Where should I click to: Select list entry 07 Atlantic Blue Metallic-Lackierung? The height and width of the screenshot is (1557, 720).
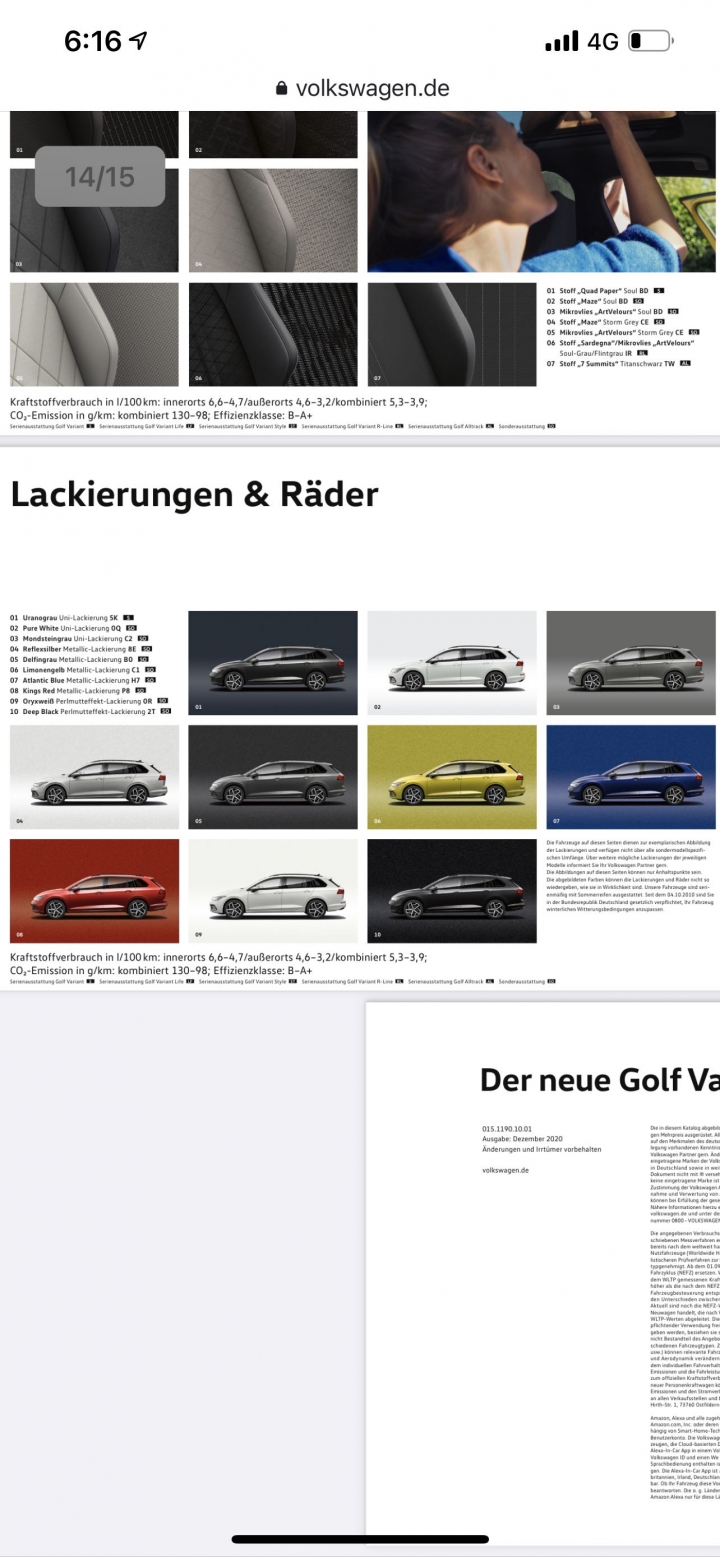pyautogui.click(x=82, y=680)
